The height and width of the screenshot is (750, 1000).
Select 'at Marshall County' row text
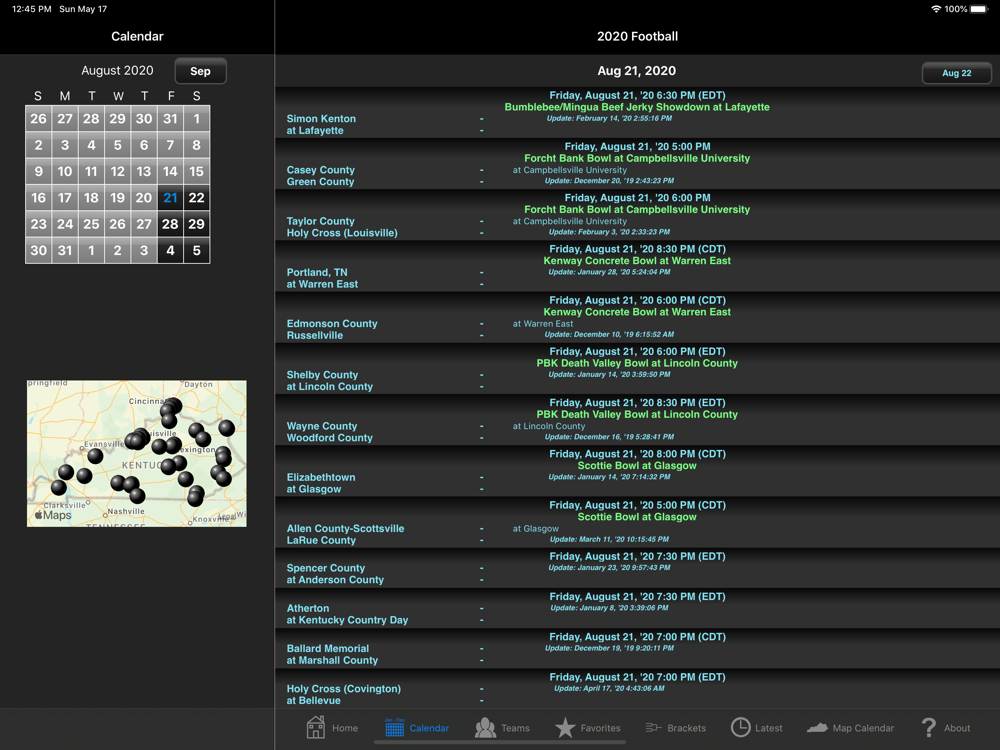332,661
